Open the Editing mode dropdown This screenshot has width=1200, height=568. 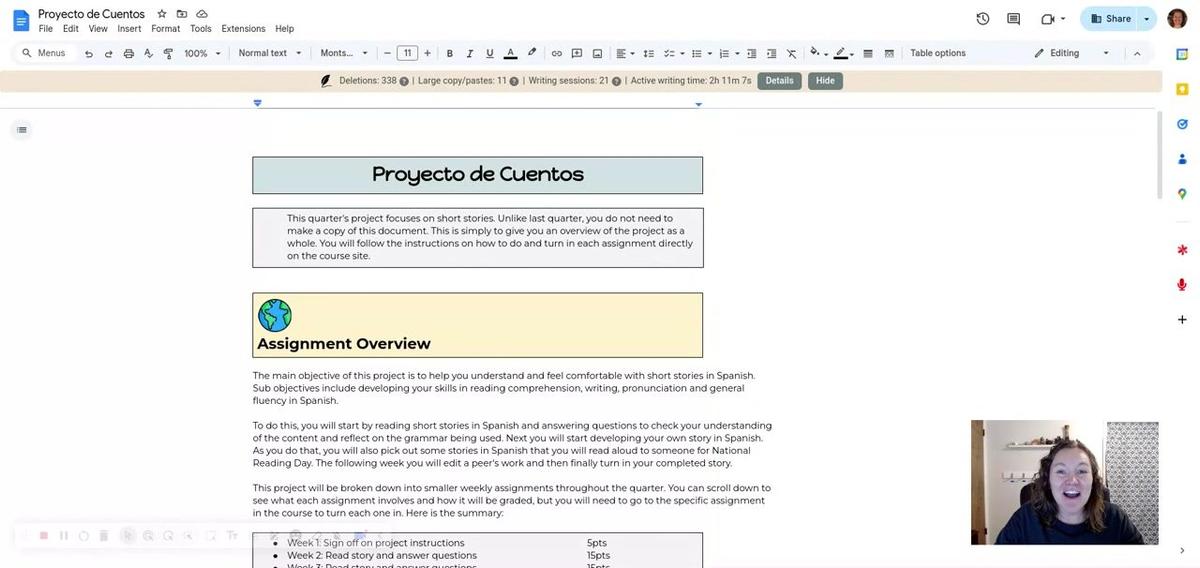1071,54
